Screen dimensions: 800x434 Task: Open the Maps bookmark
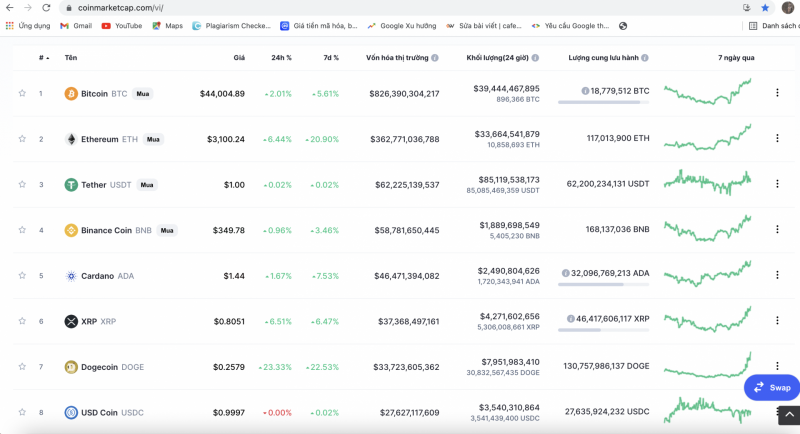tap(167, 25)
